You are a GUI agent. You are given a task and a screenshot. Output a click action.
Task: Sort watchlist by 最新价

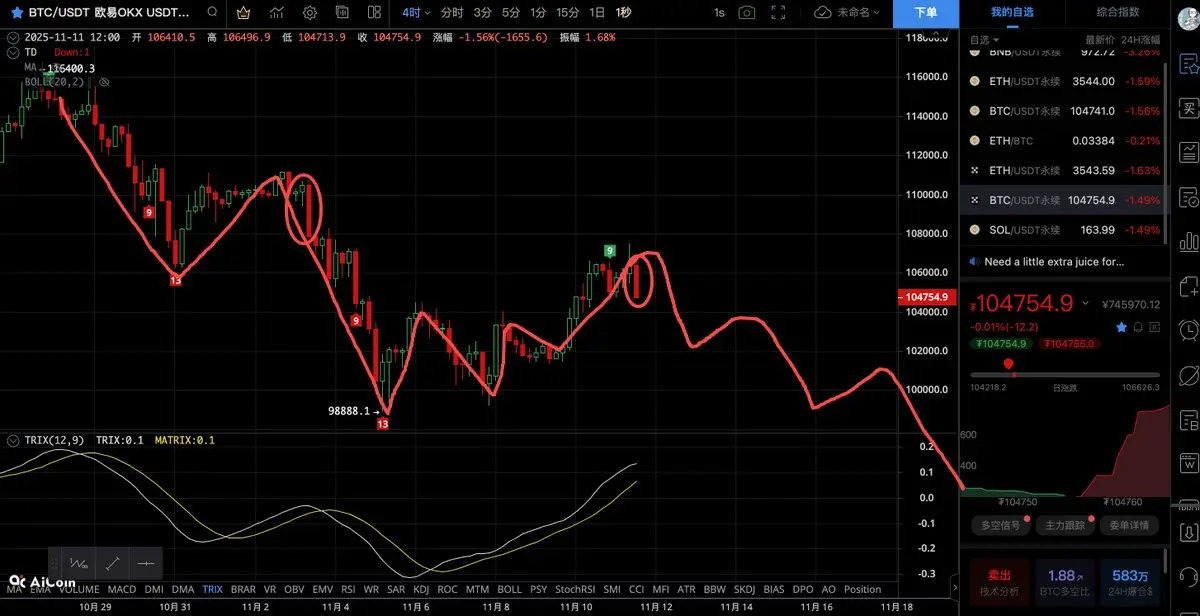[1100, 39]
